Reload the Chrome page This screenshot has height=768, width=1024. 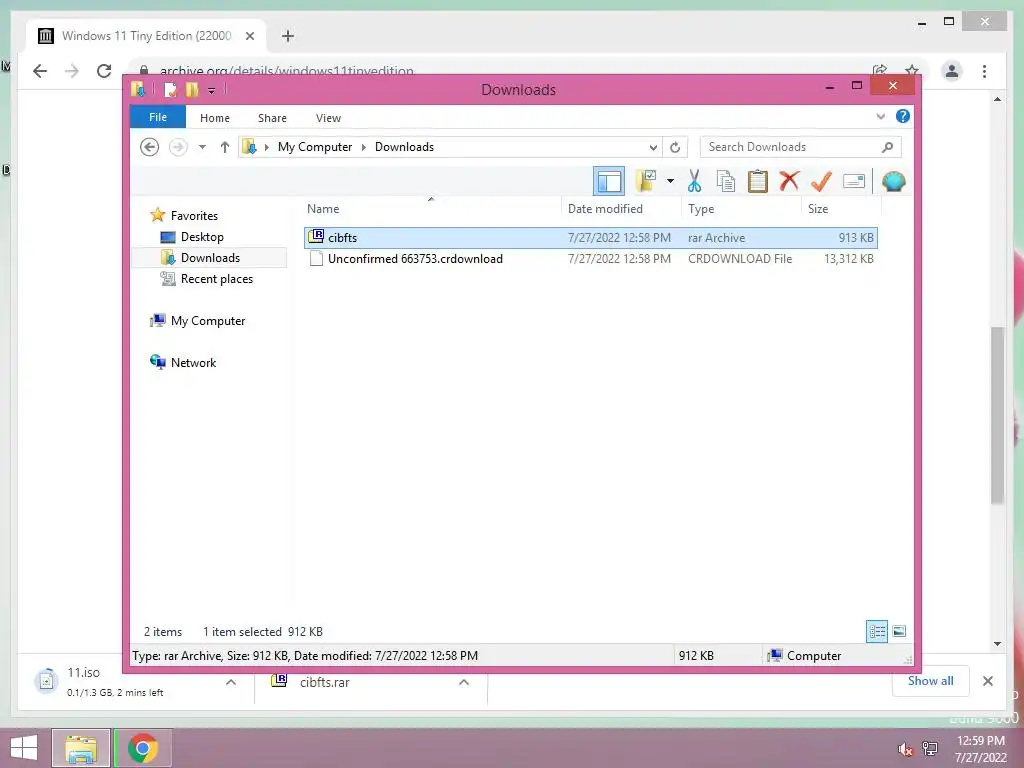(104, 71)
